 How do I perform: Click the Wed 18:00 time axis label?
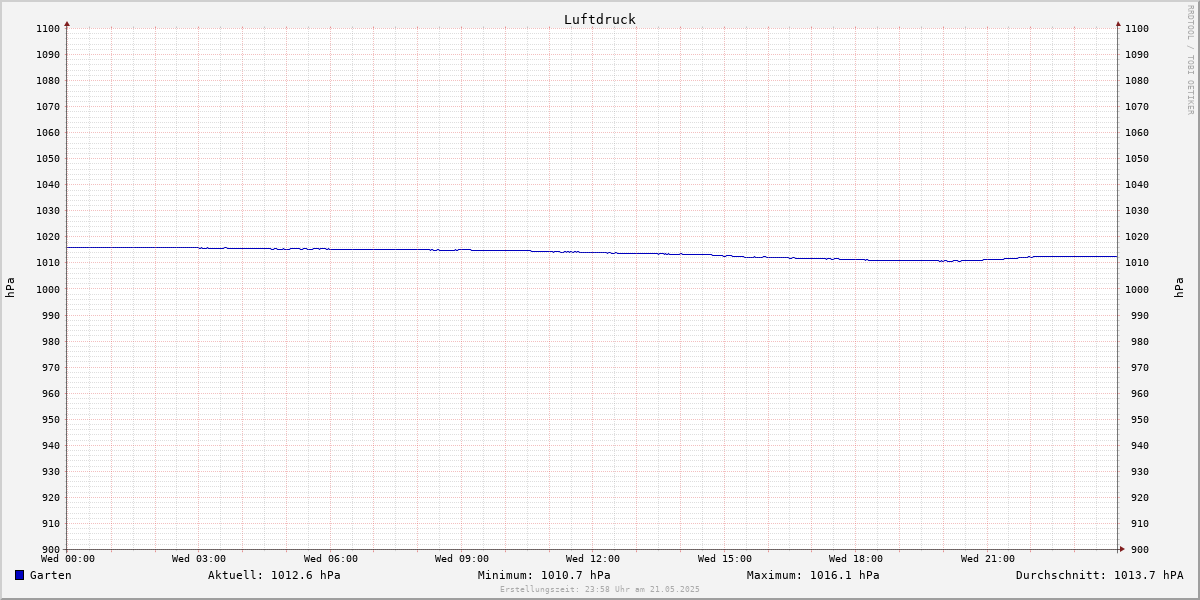(856, 559)
